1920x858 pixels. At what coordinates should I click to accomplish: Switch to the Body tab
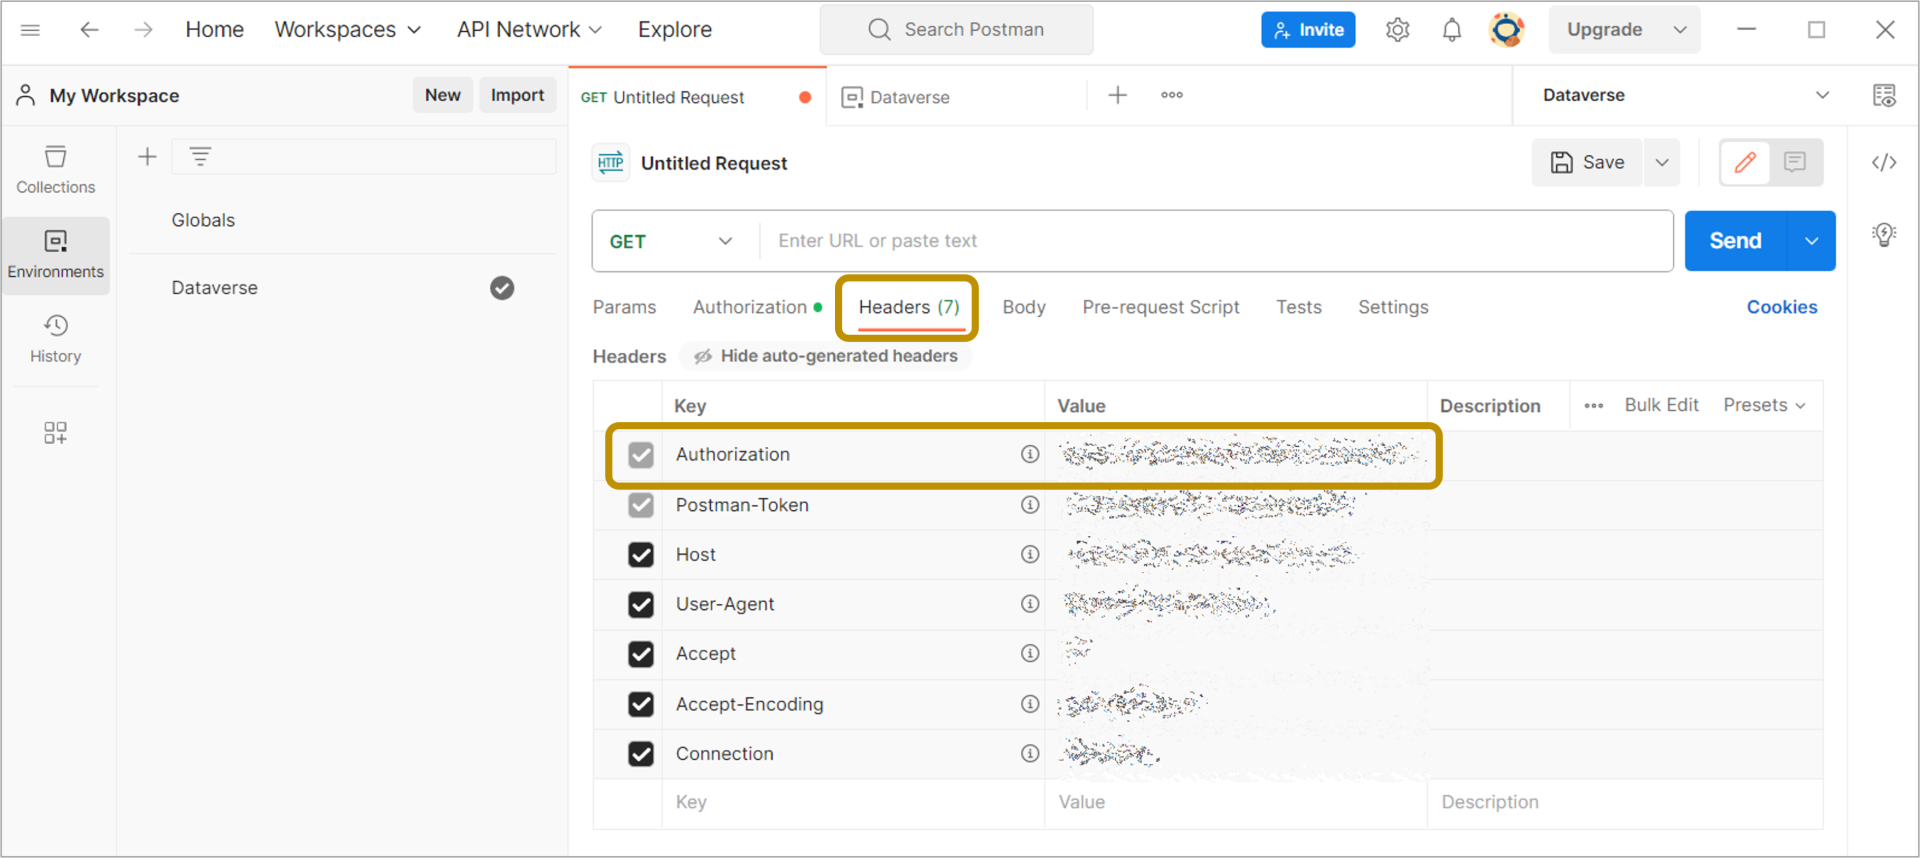click(x=1024, y=307)
